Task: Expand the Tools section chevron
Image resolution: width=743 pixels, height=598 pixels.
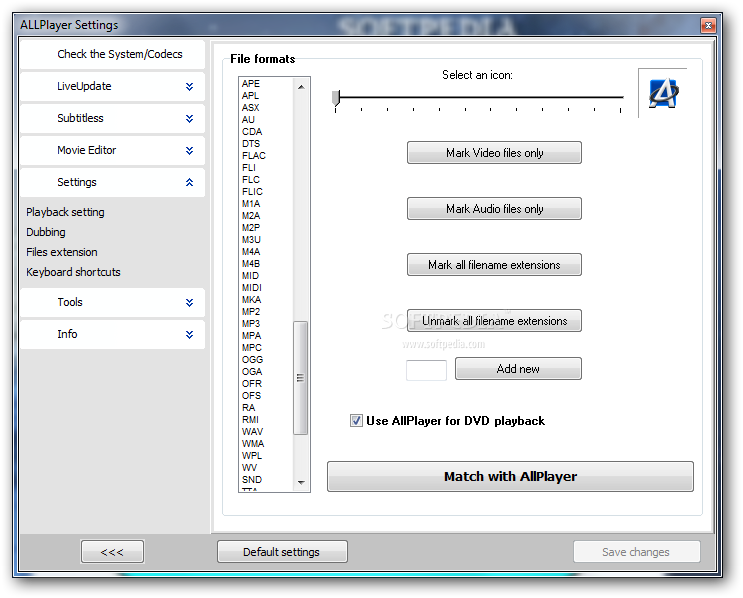Action: click(x=190, y=302)
